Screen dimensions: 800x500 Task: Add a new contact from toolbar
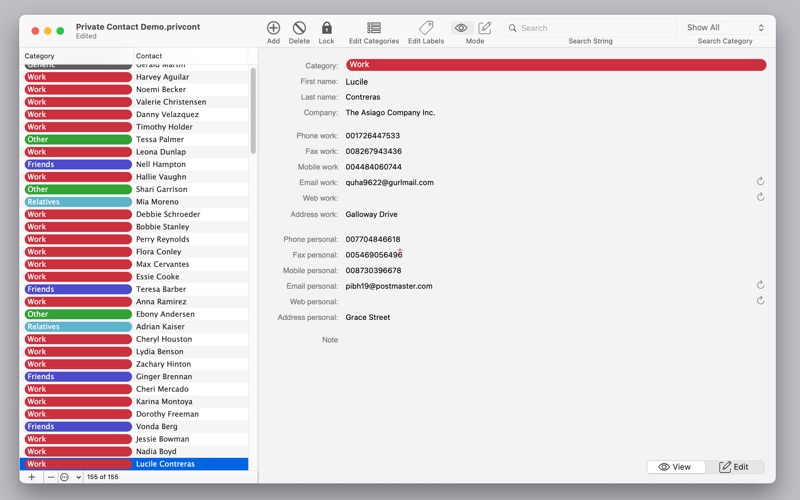[273, 28]
